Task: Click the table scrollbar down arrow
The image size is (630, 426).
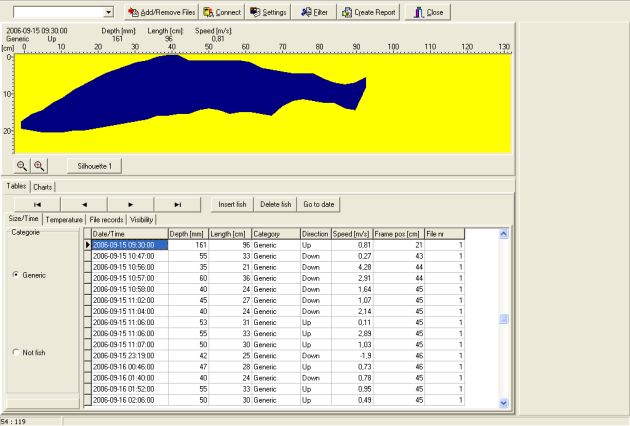Action: coord(503,403)
